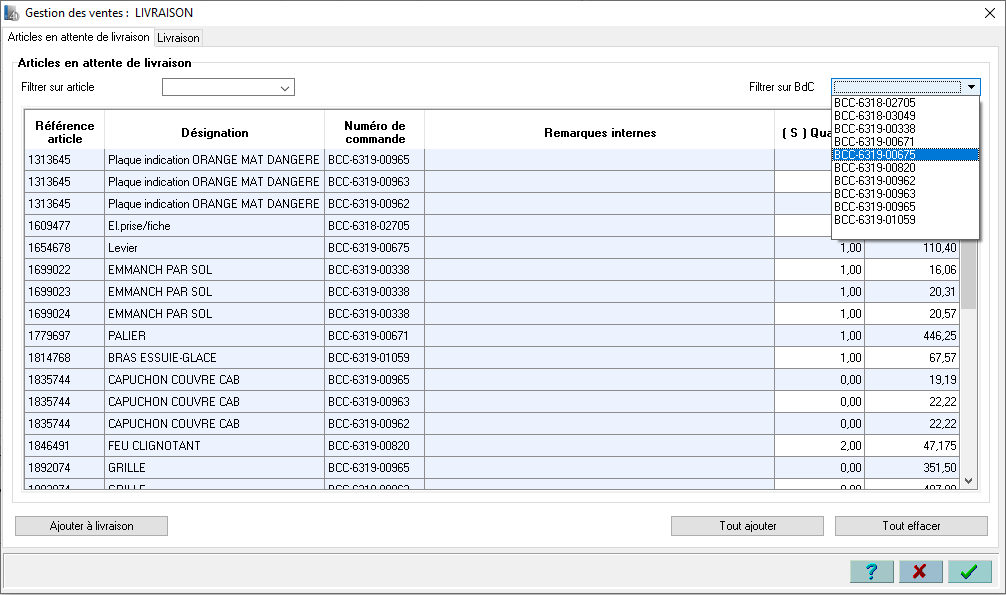Choose BCC-6319-00338 from BdC list

(x=905, y=128)
